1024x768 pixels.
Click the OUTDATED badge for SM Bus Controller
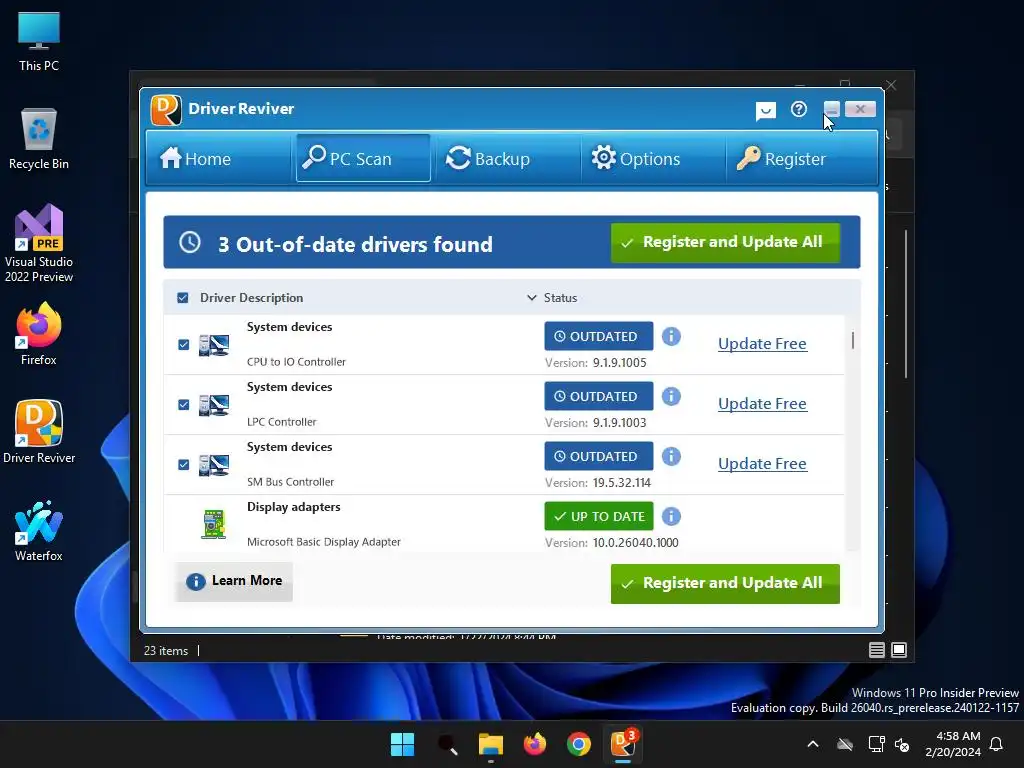coord(599,456)
